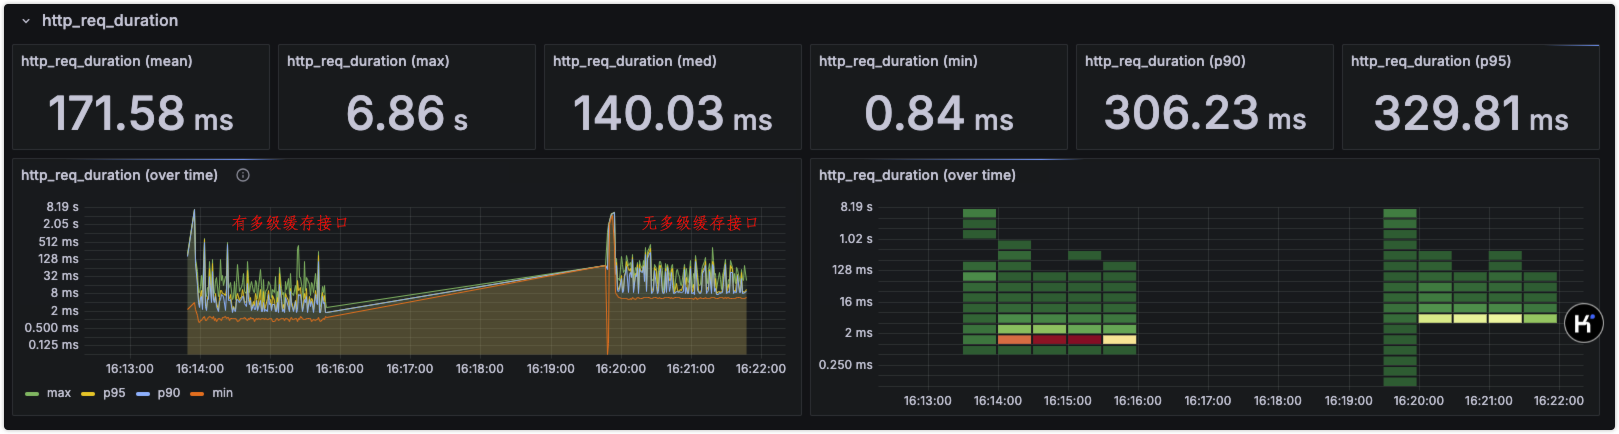This screenshot has height=434, width=1619.
Task: Toggle the min series in legend
Action: 222,393
